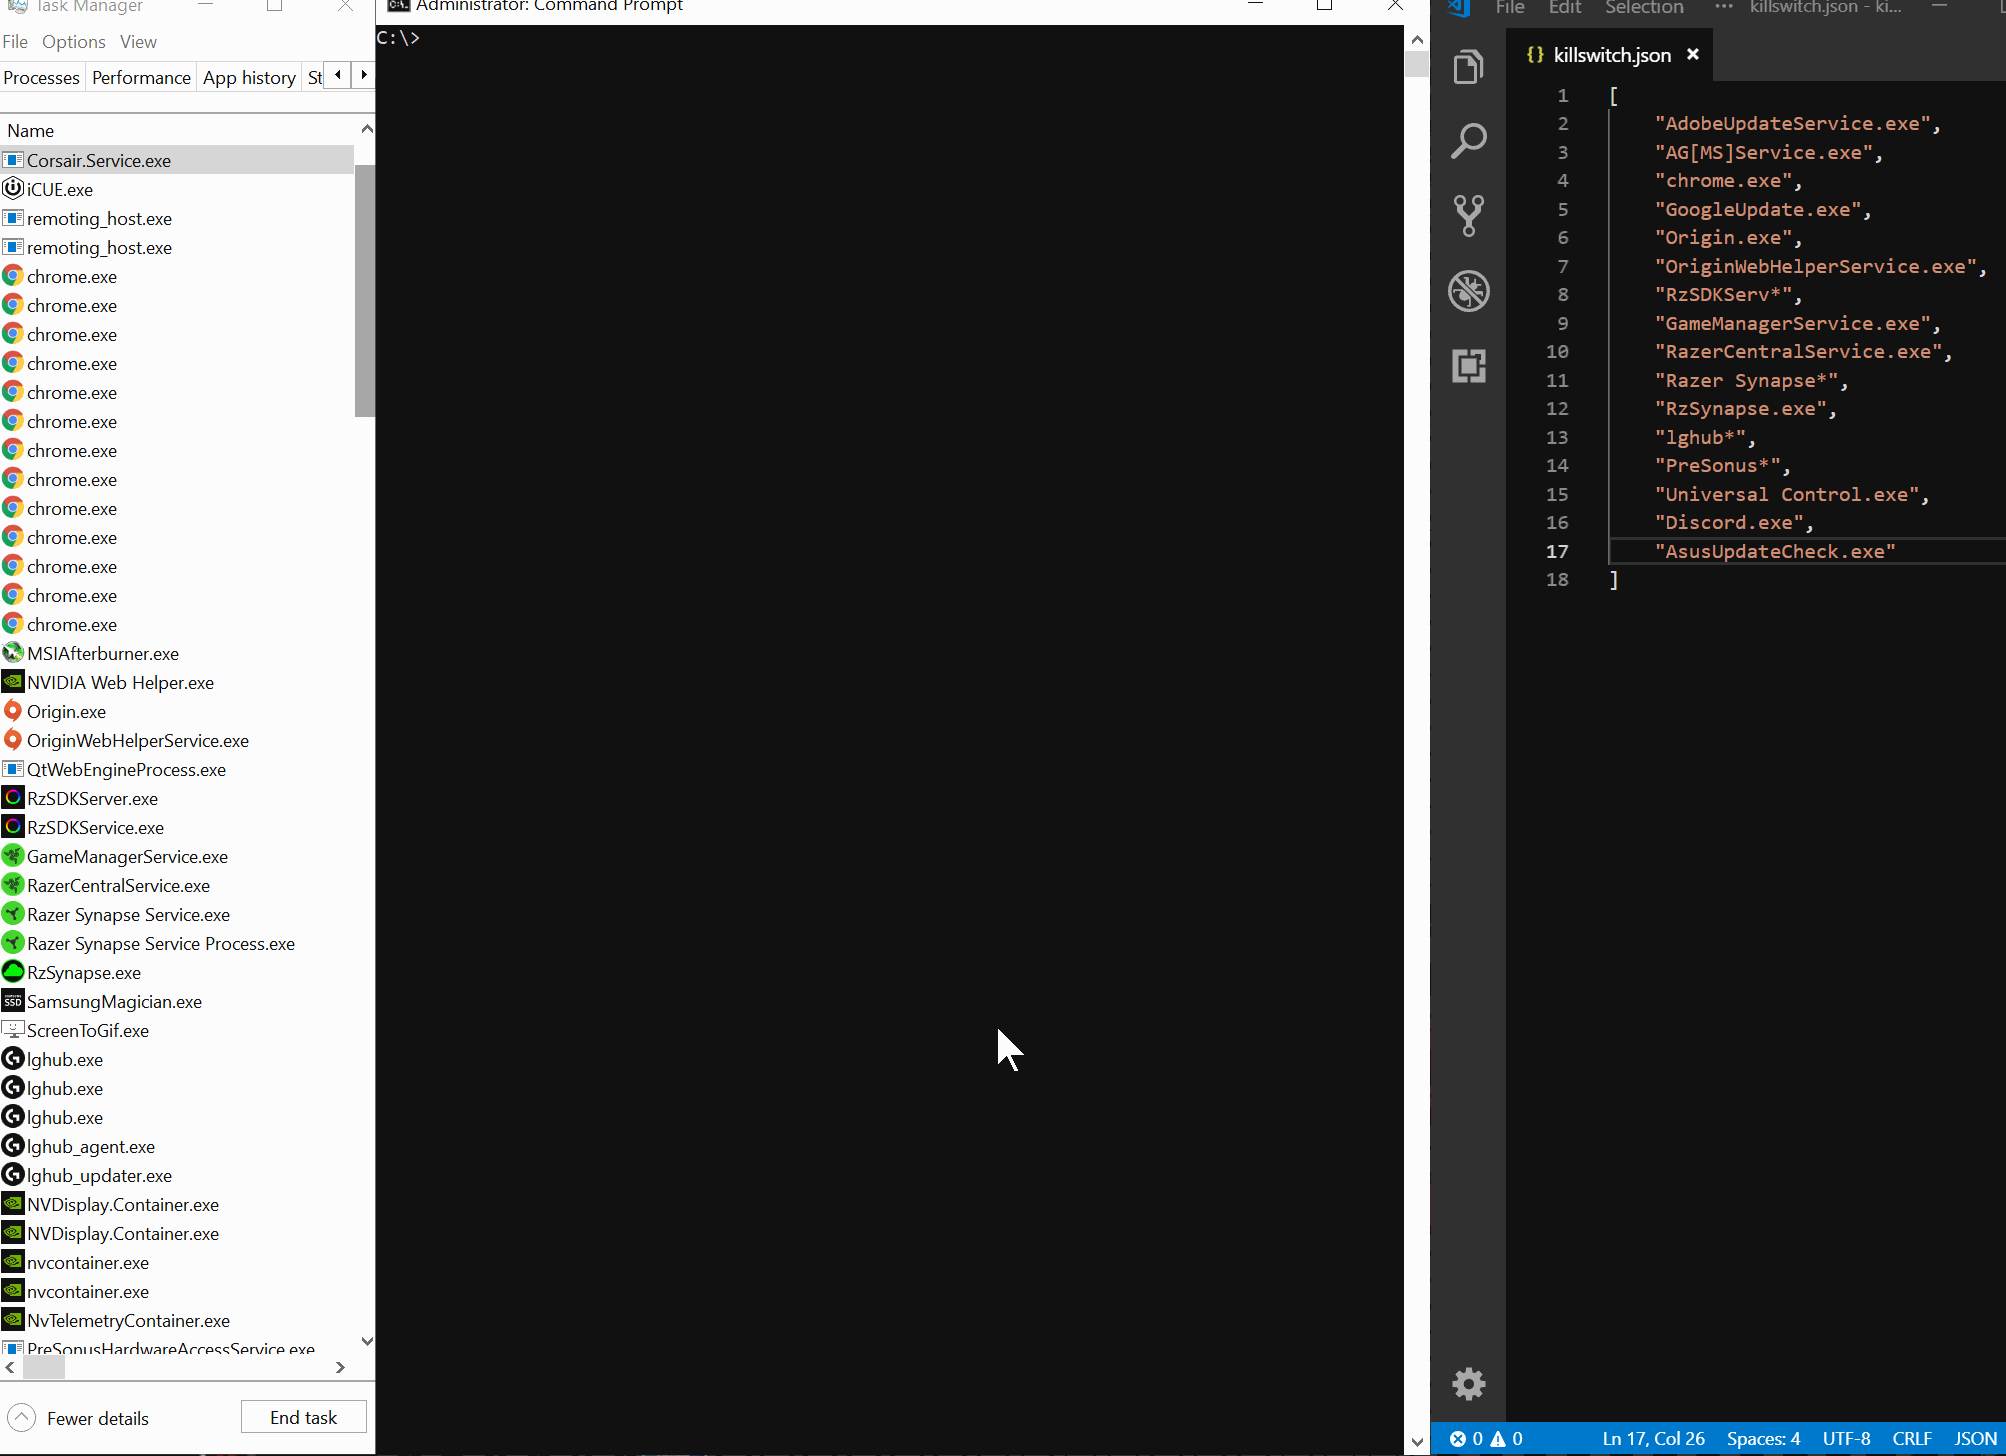Open Debug view bug icon
Image resolution: width=2006 pixels, height=1456 pixels.
tap(1468, 291)
